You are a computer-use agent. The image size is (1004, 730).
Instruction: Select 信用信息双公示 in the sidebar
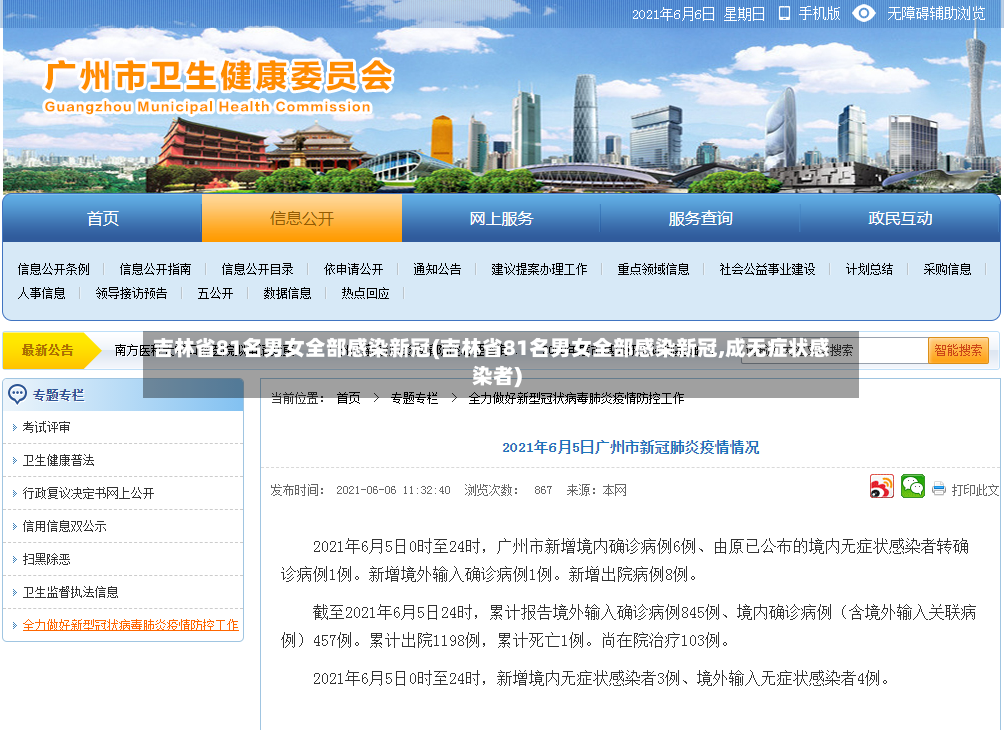(x=64, y=526)
